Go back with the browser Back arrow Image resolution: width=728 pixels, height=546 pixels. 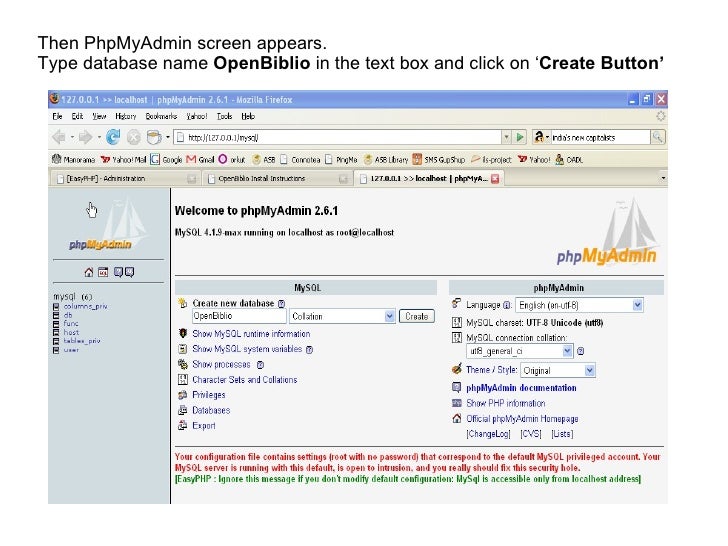tap(59, 137)
